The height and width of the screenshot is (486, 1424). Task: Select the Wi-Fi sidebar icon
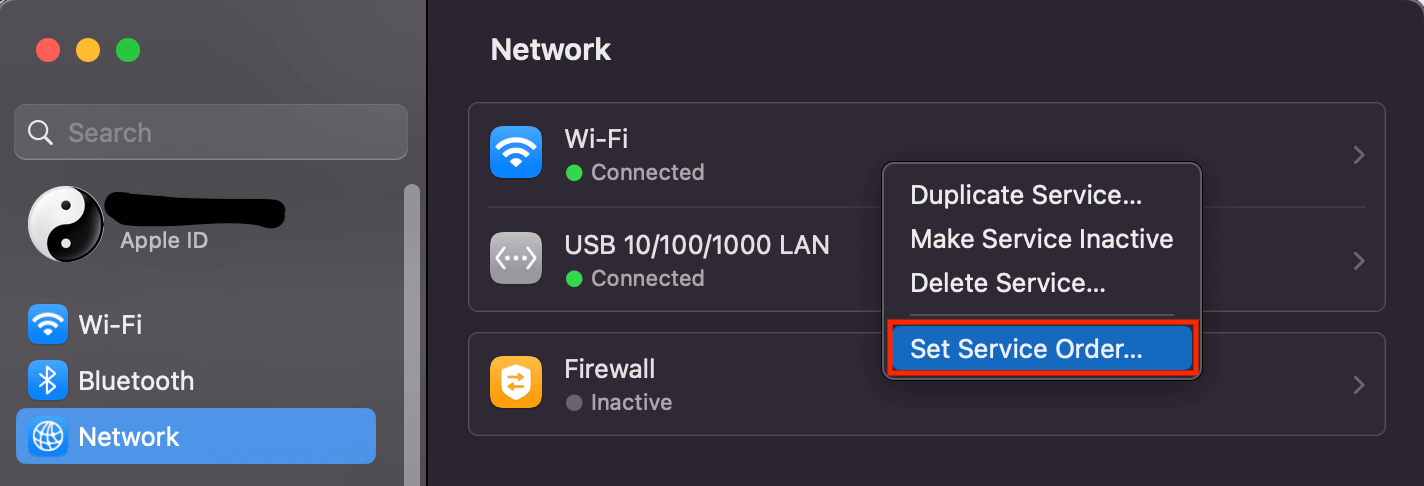[48, 324]
